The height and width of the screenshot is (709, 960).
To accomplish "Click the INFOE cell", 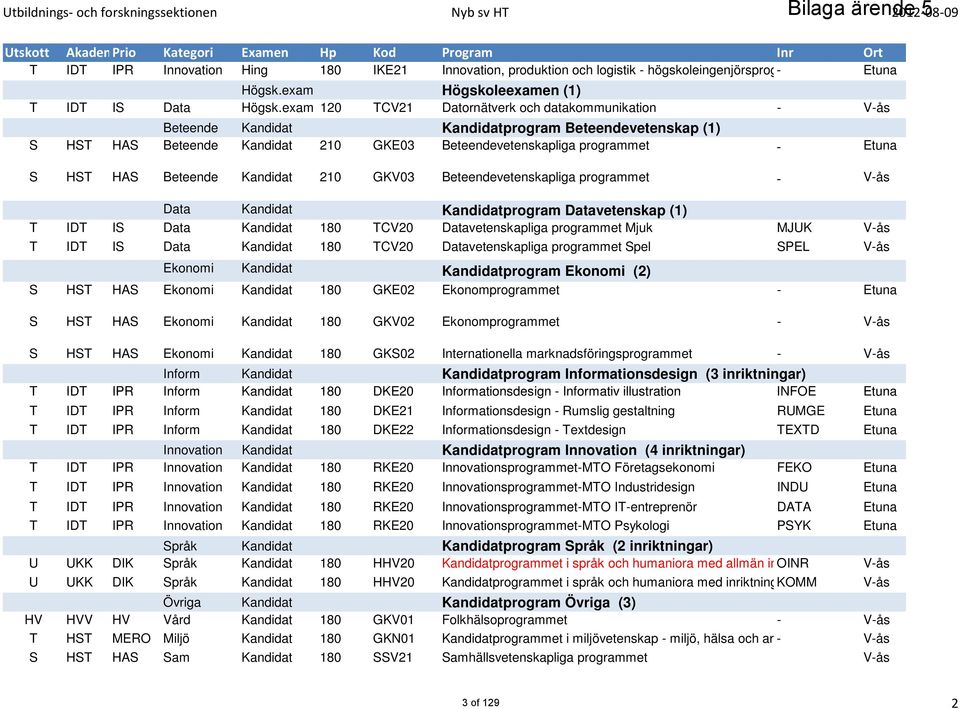I will click(796, 391).
